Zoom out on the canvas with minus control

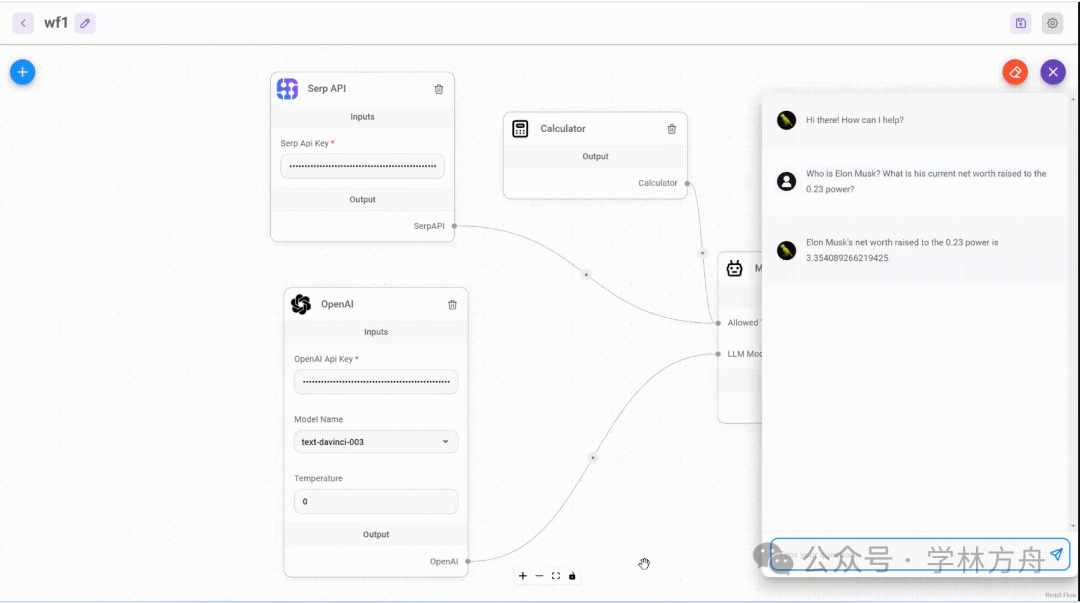pyautogui.click(x=539, y=576)
